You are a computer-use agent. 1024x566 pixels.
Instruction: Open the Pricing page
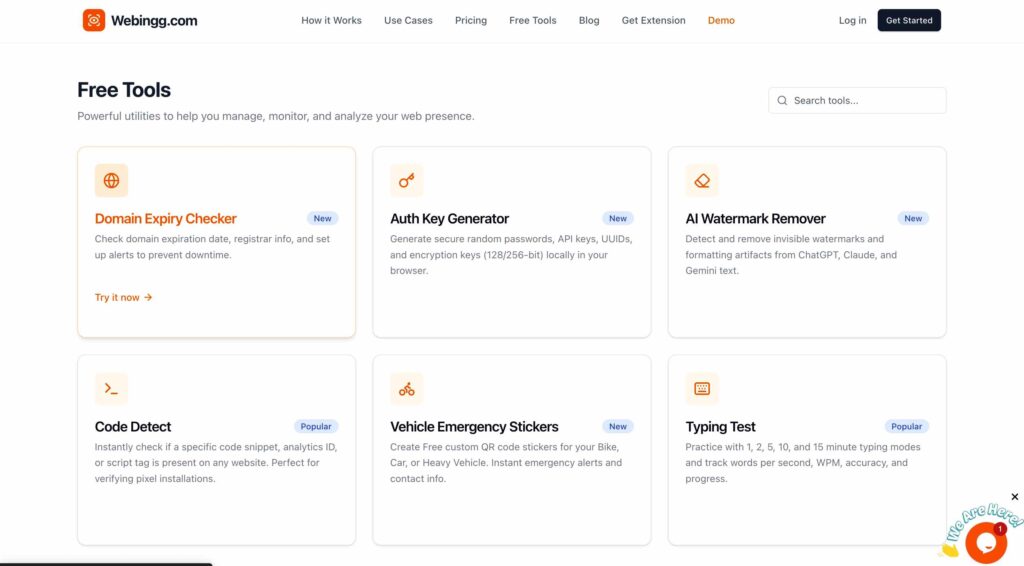click(x=471, y=20)
